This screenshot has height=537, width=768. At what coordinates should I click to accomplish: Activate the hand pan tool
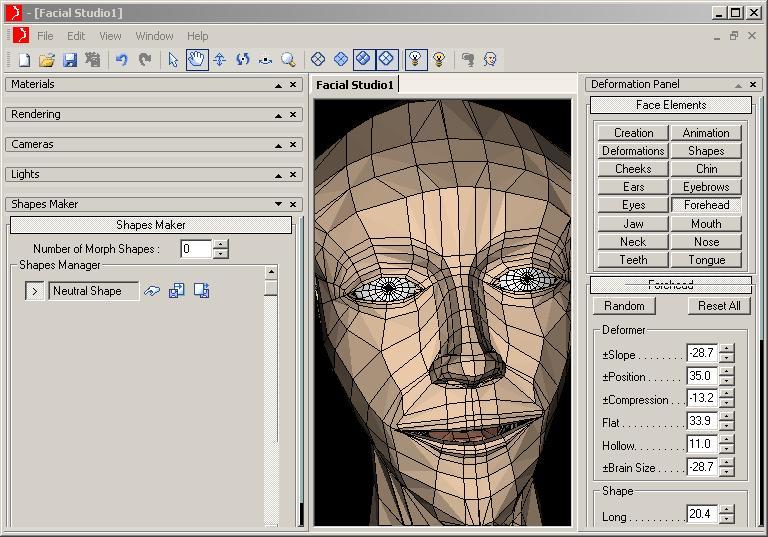pos(197,60)
